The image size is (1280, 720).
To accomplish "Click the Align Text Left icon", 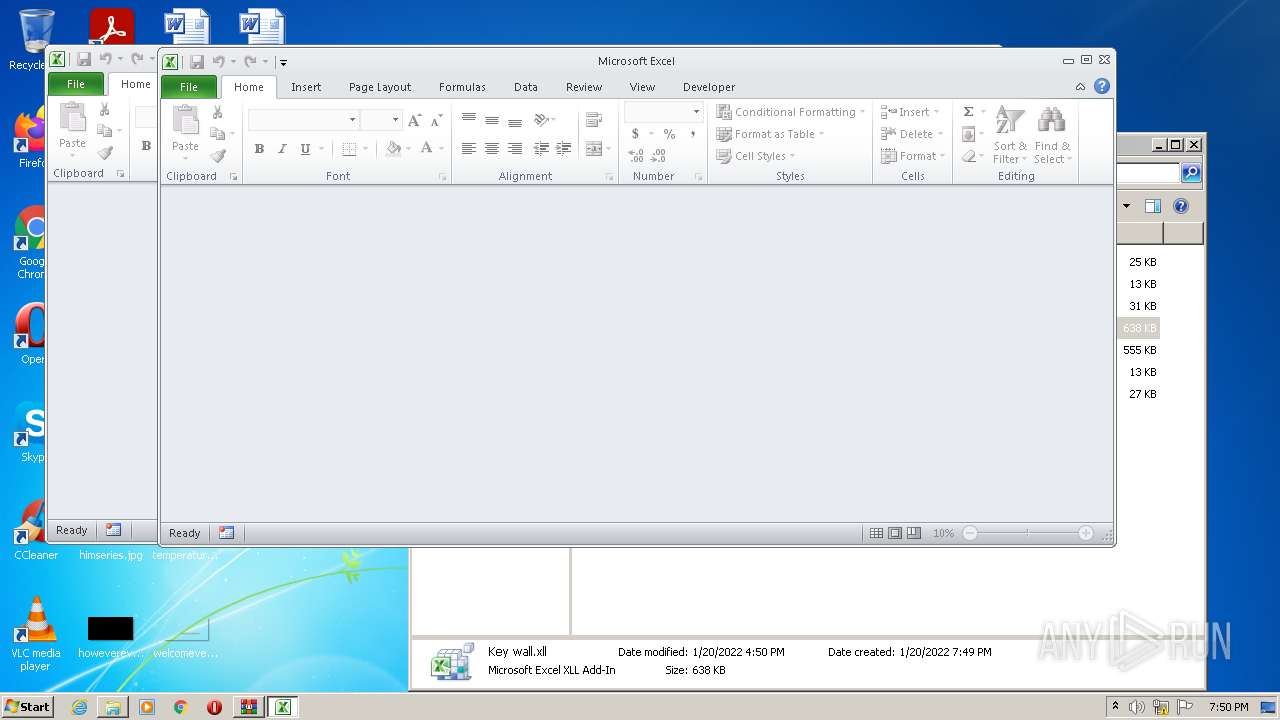I will pyautogui.click(x=468, y=149).
